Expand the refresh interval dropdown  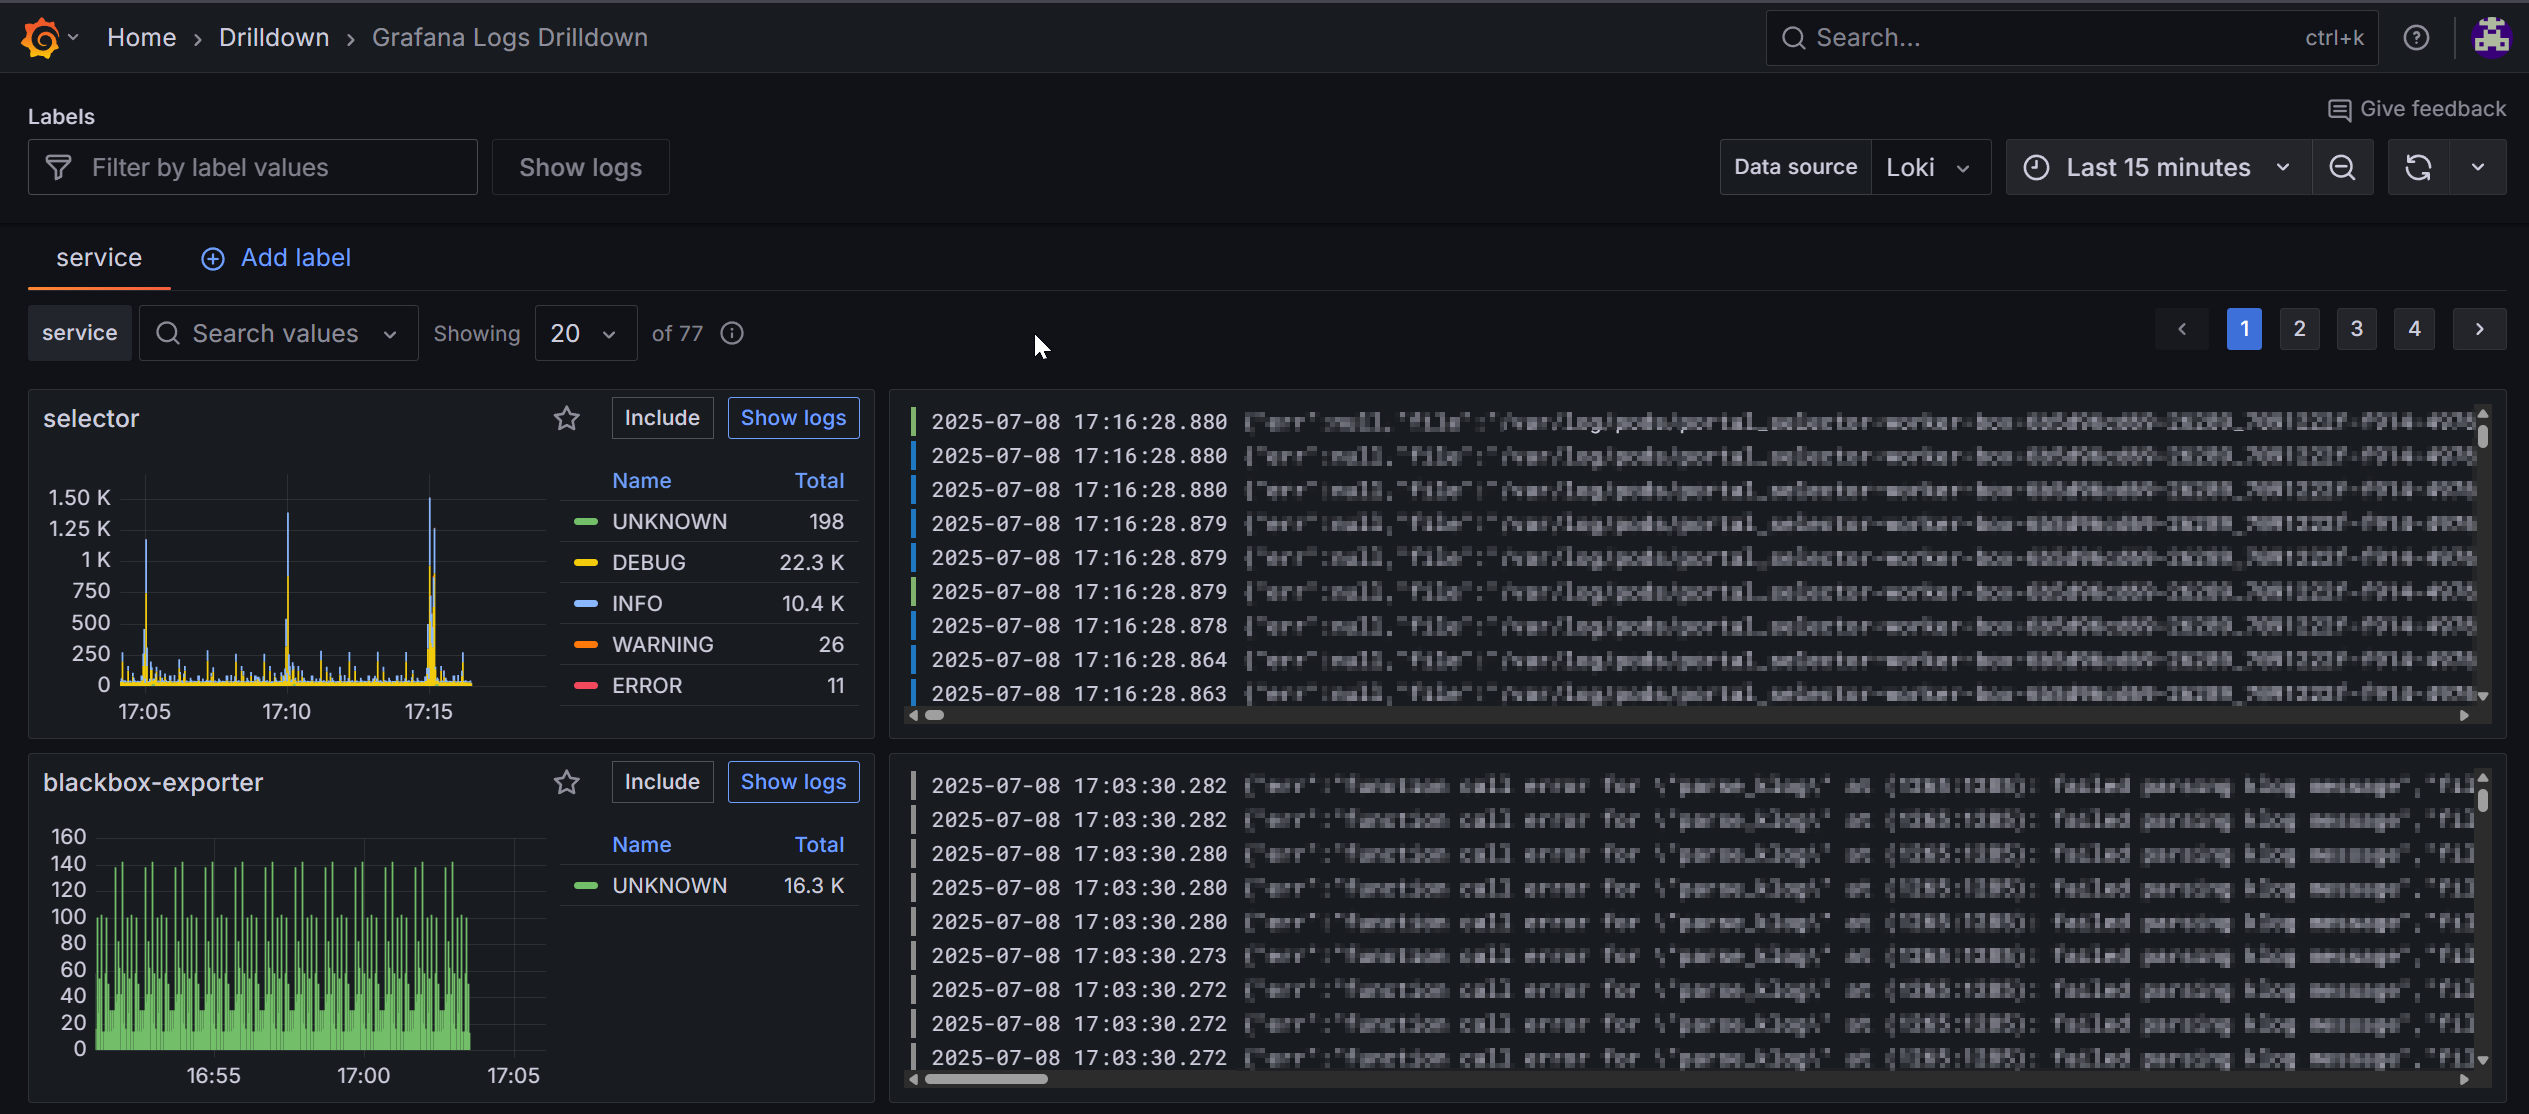click(x=2478, y=167)
